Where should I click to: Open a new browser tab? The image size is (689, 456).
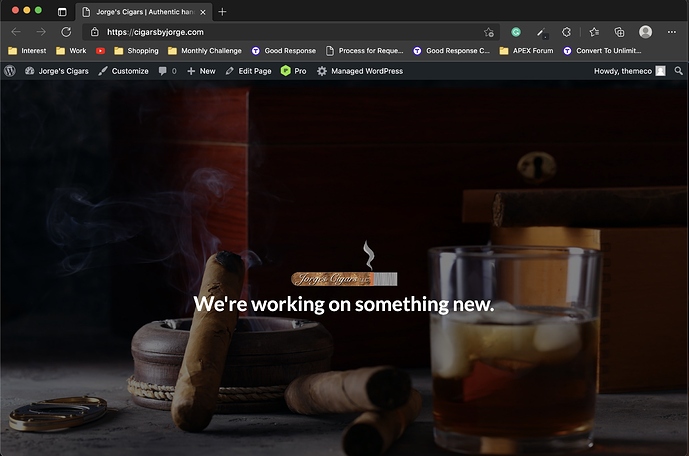pos(222,11)
